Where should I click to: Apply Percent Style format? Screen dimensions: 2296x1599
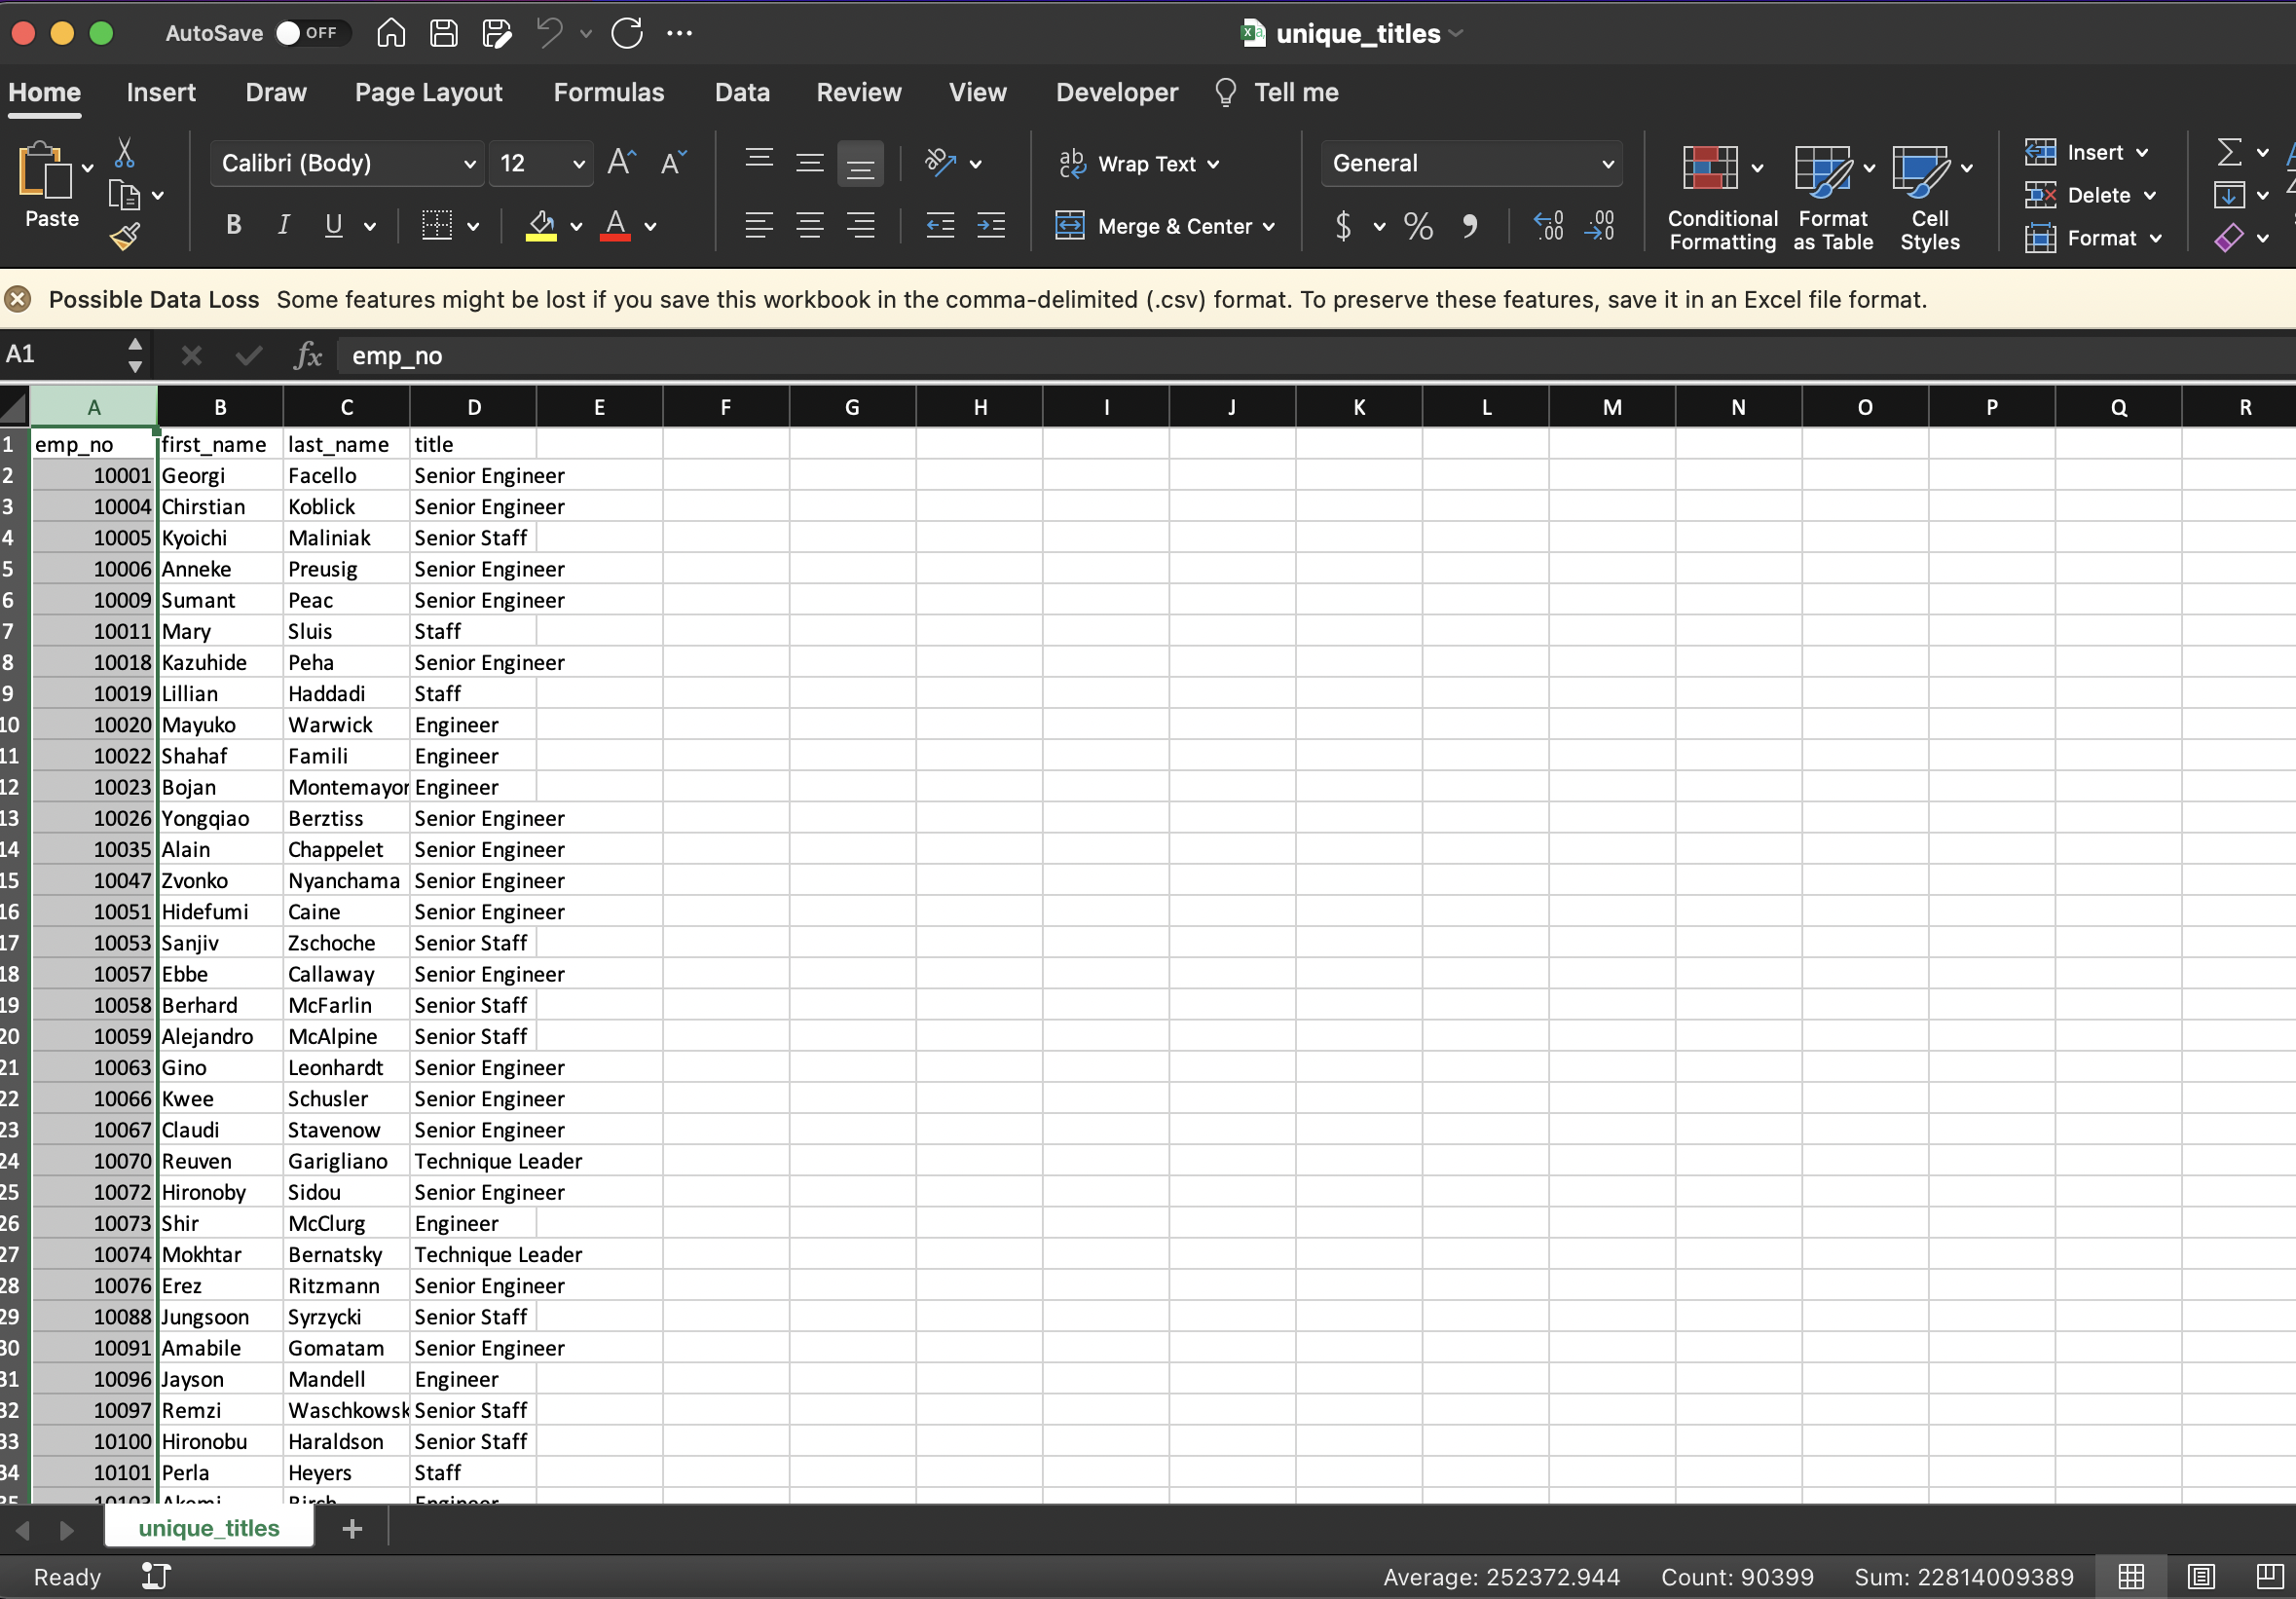[x=1418, y=226]
